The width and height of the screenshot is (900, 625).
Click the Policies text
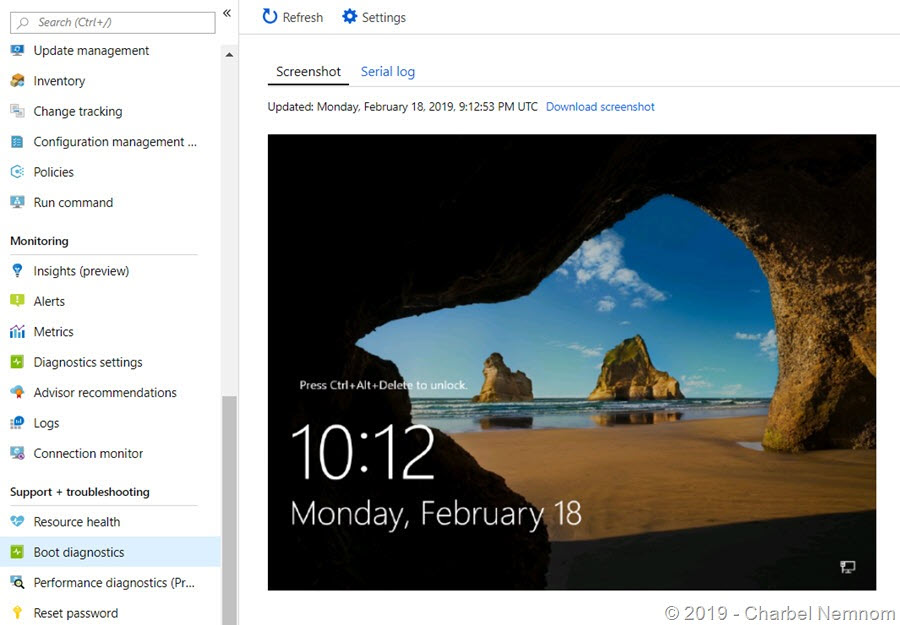53,172
